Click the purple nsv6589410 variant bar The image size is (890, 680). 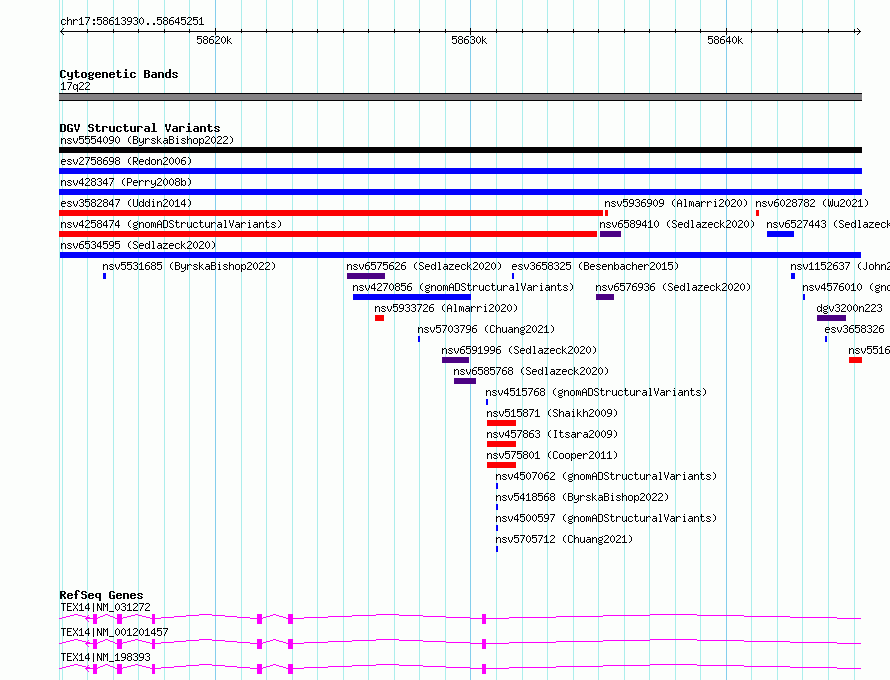[610, 234]
